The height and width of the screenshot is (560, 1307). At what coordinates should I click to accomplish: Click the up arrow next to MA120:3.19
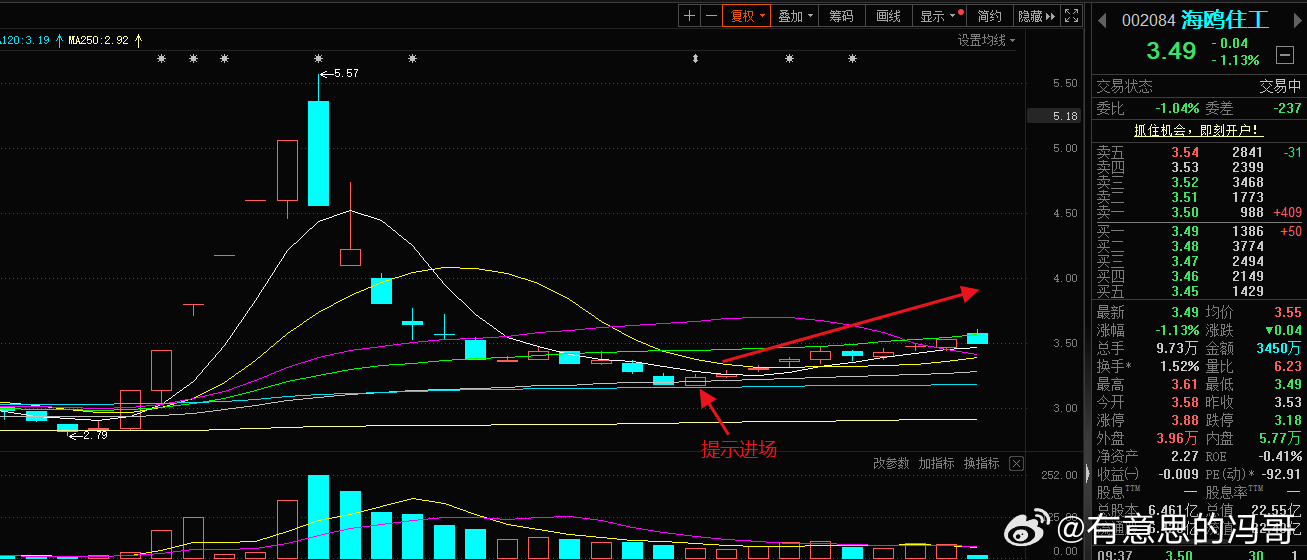tap(59, 40)
